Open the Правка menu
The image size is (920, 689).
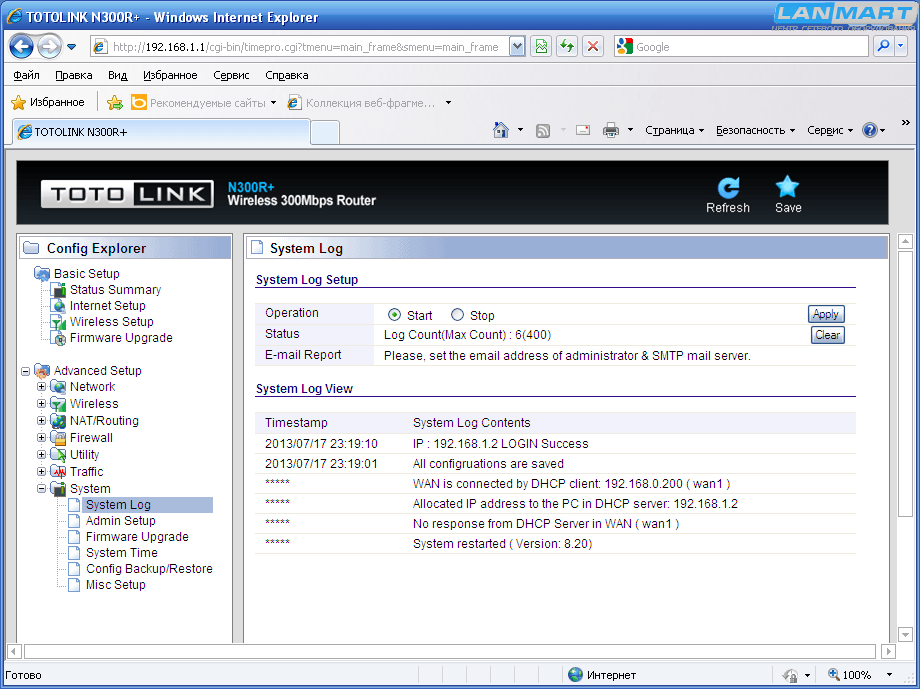click(73, 75)
